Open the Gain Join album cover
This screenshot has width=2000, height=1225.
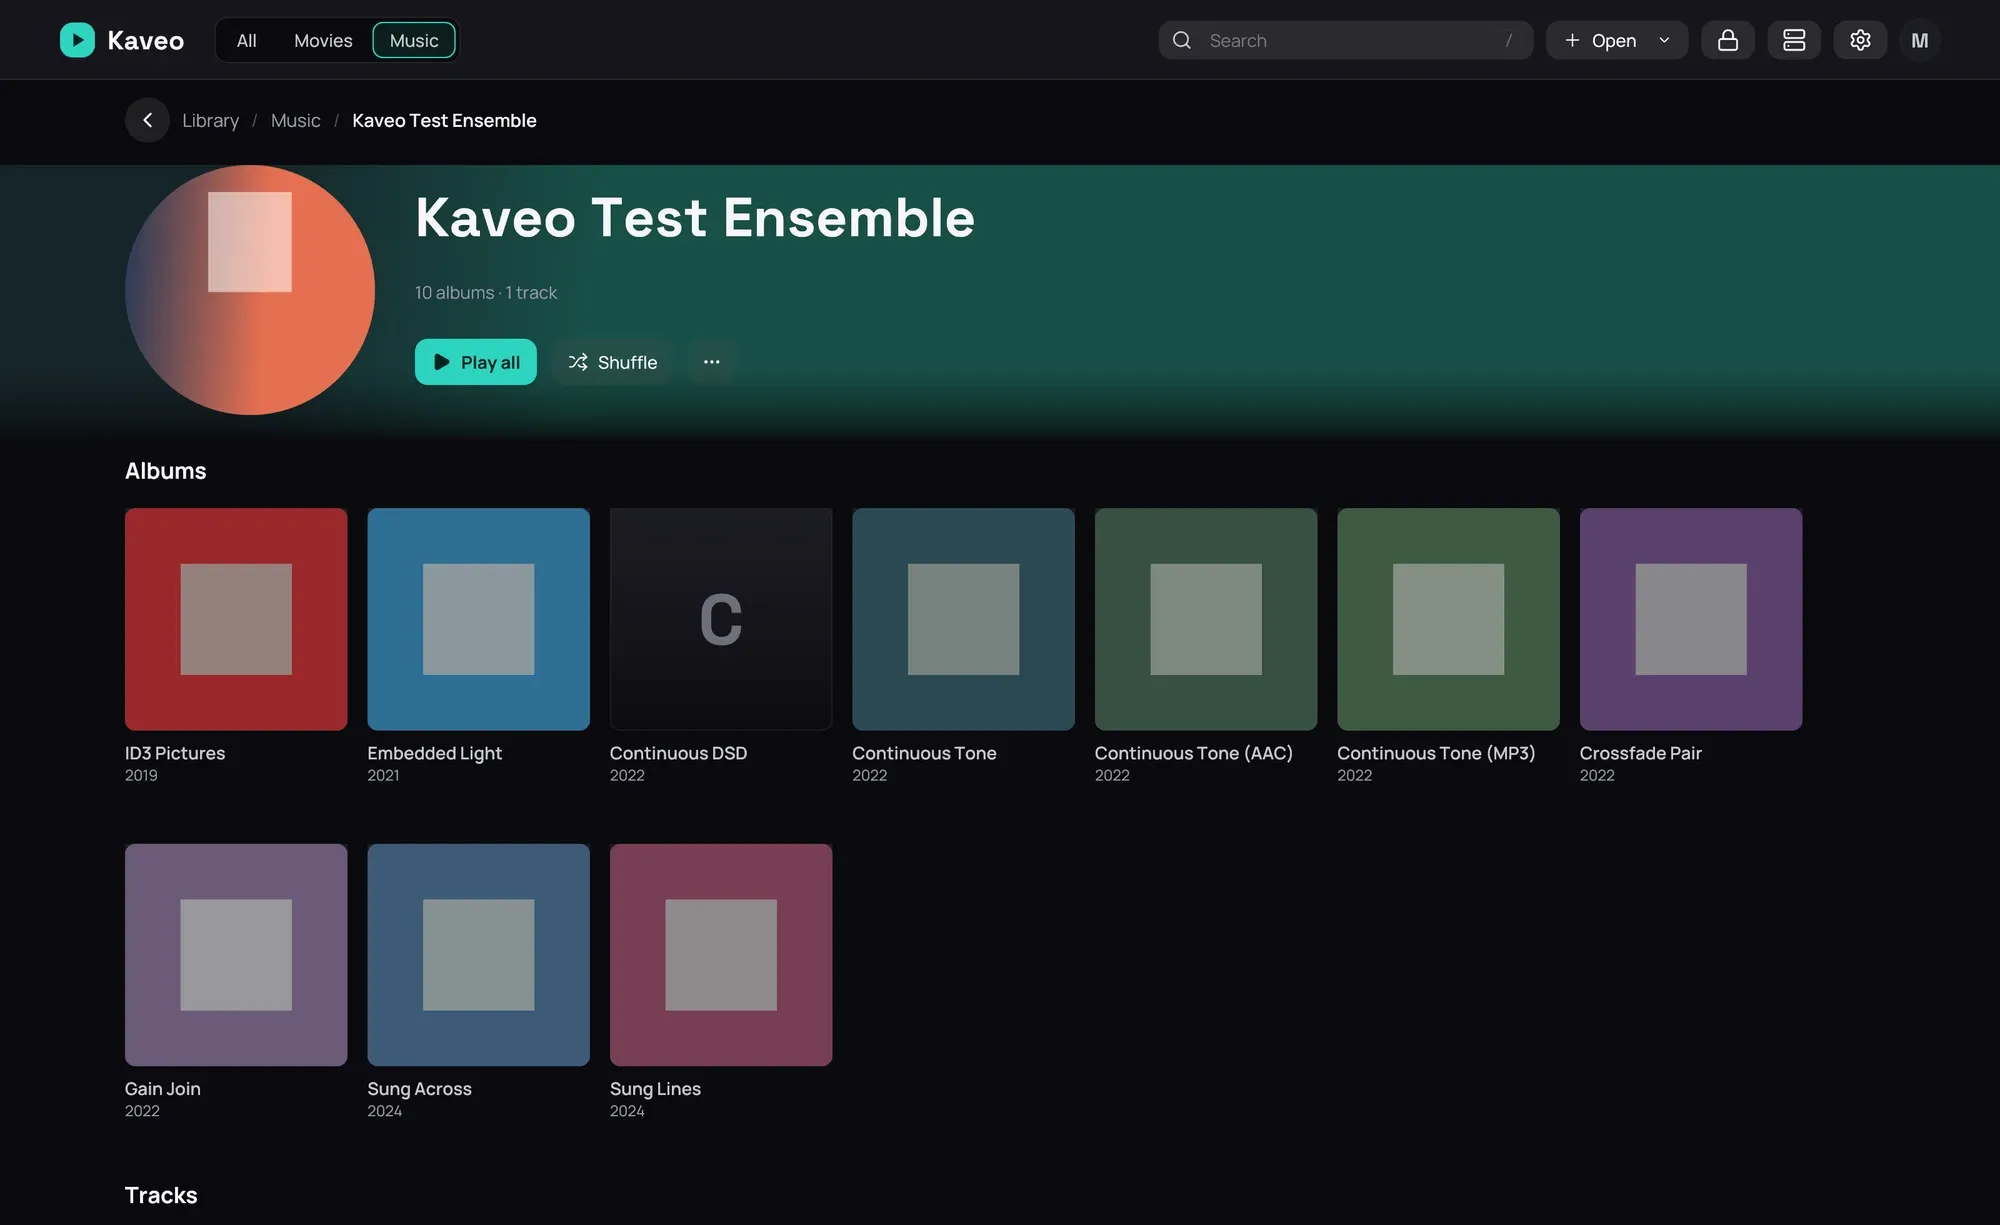[236, 955]
